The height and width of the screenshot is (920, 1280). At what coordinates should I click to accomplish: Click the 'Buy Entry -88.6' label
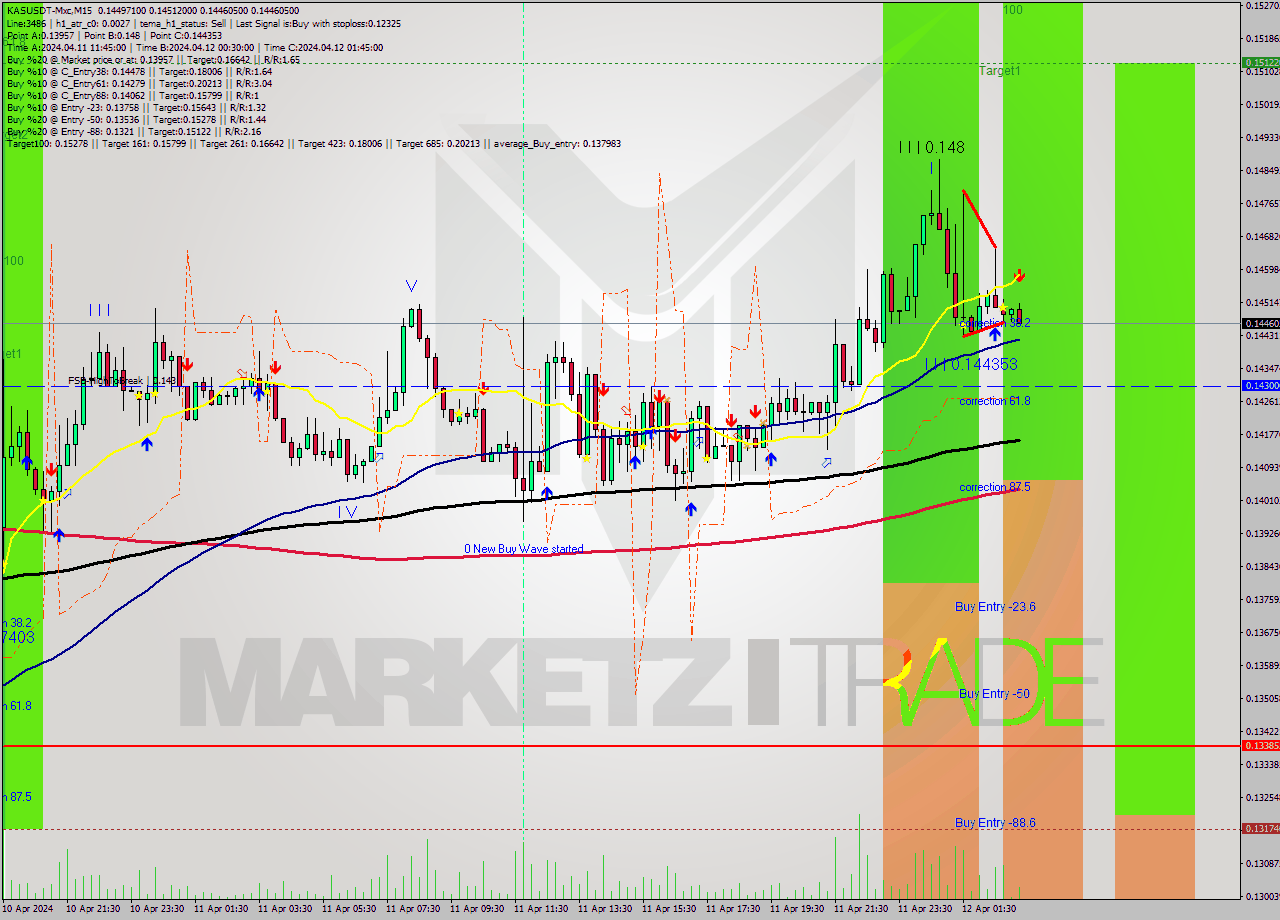tap(995, 823)
